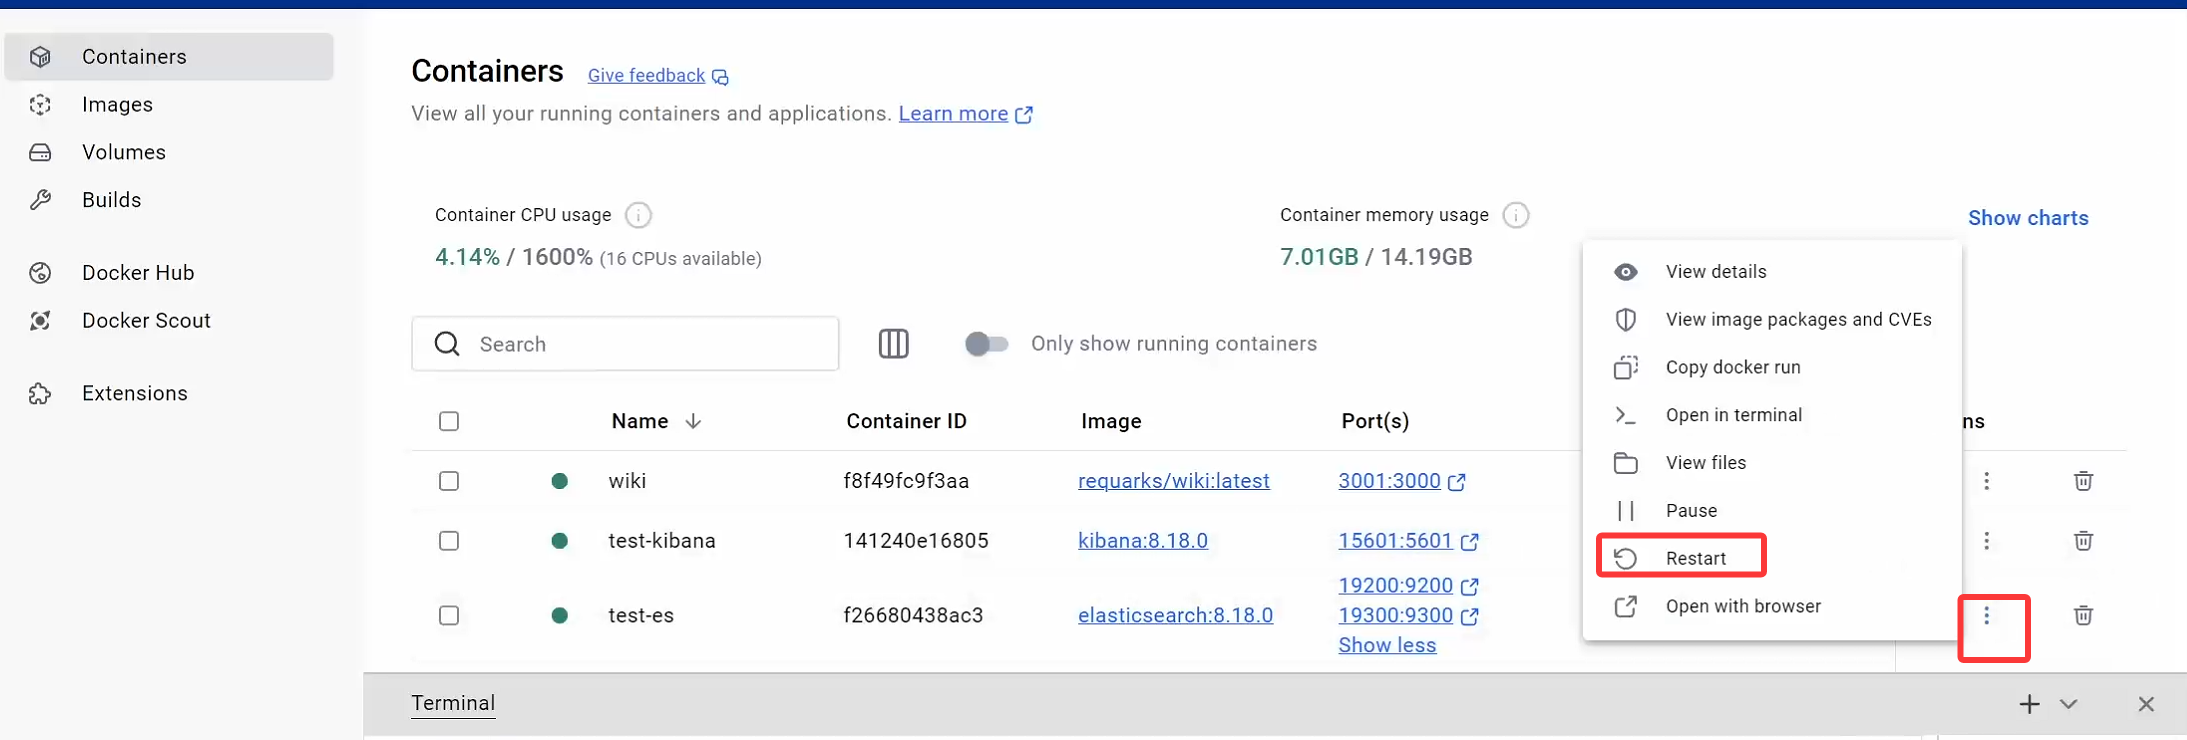Click Show charts

2028,218
